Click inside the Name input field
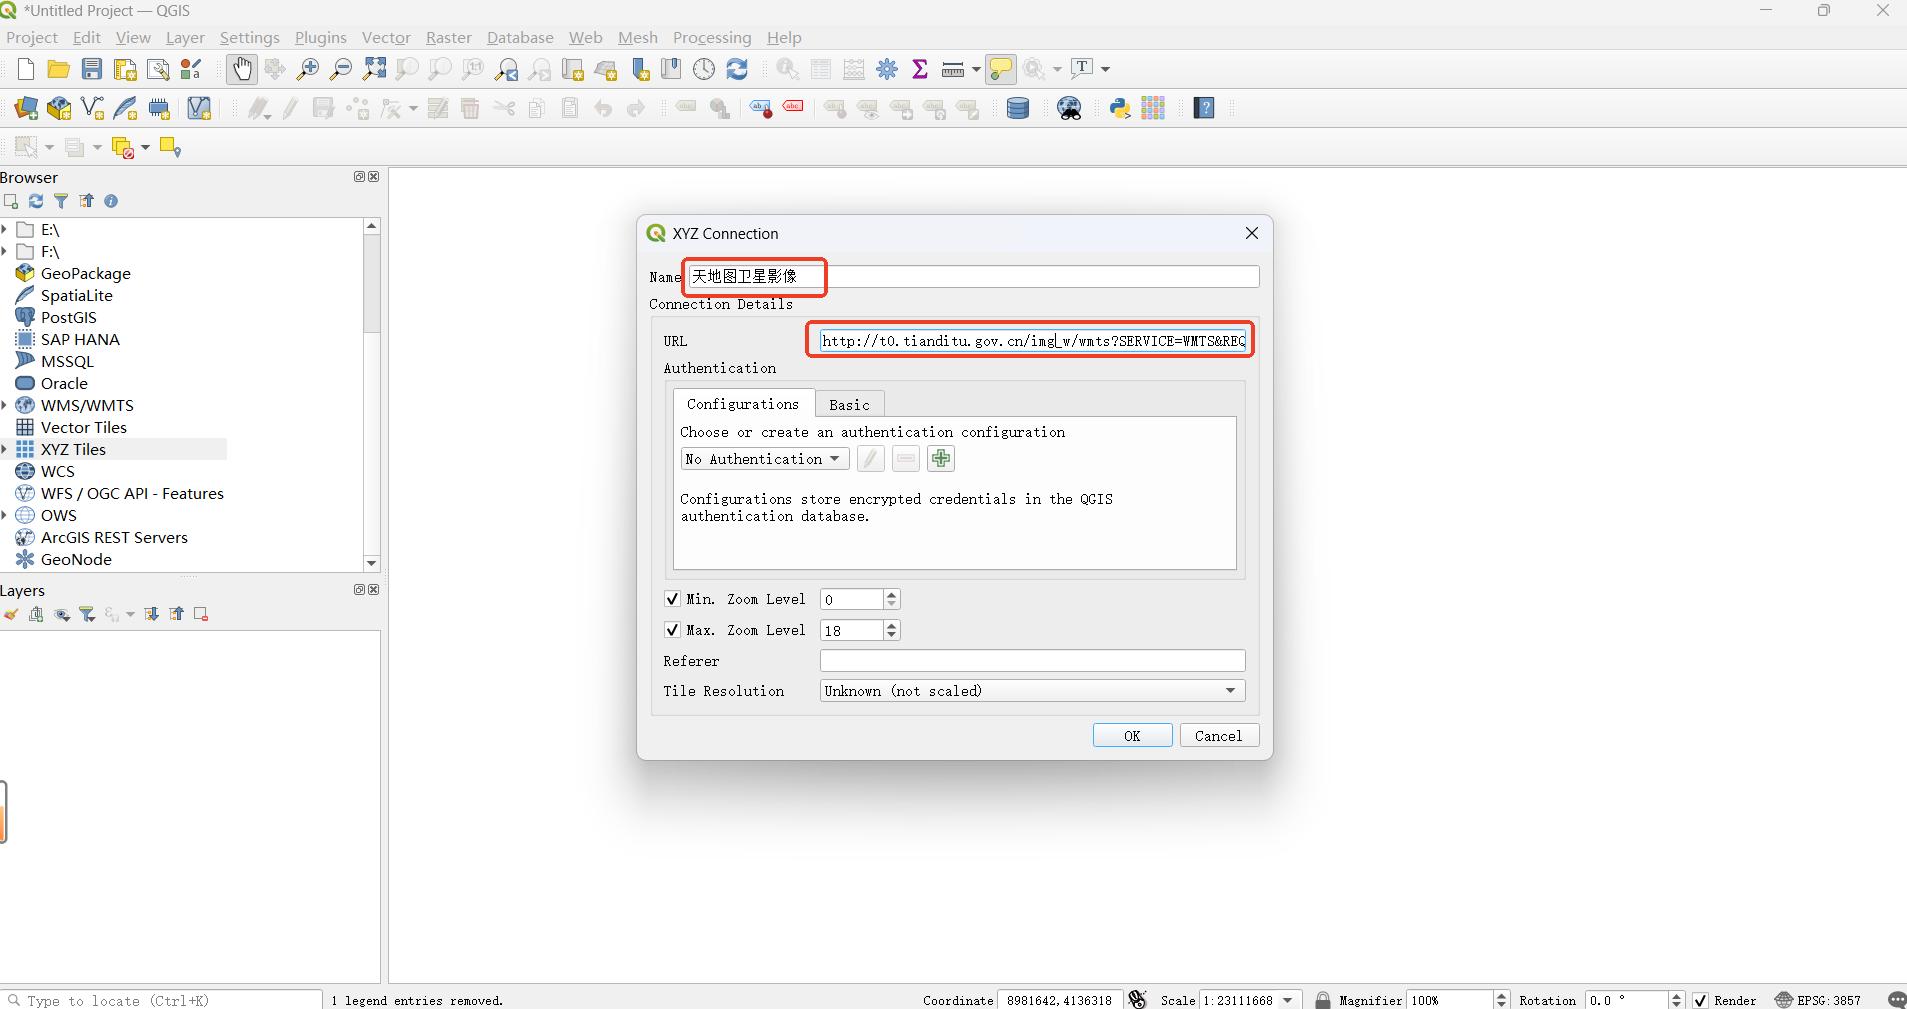Screen dimensions: 1907x1009 coord(973,276)
